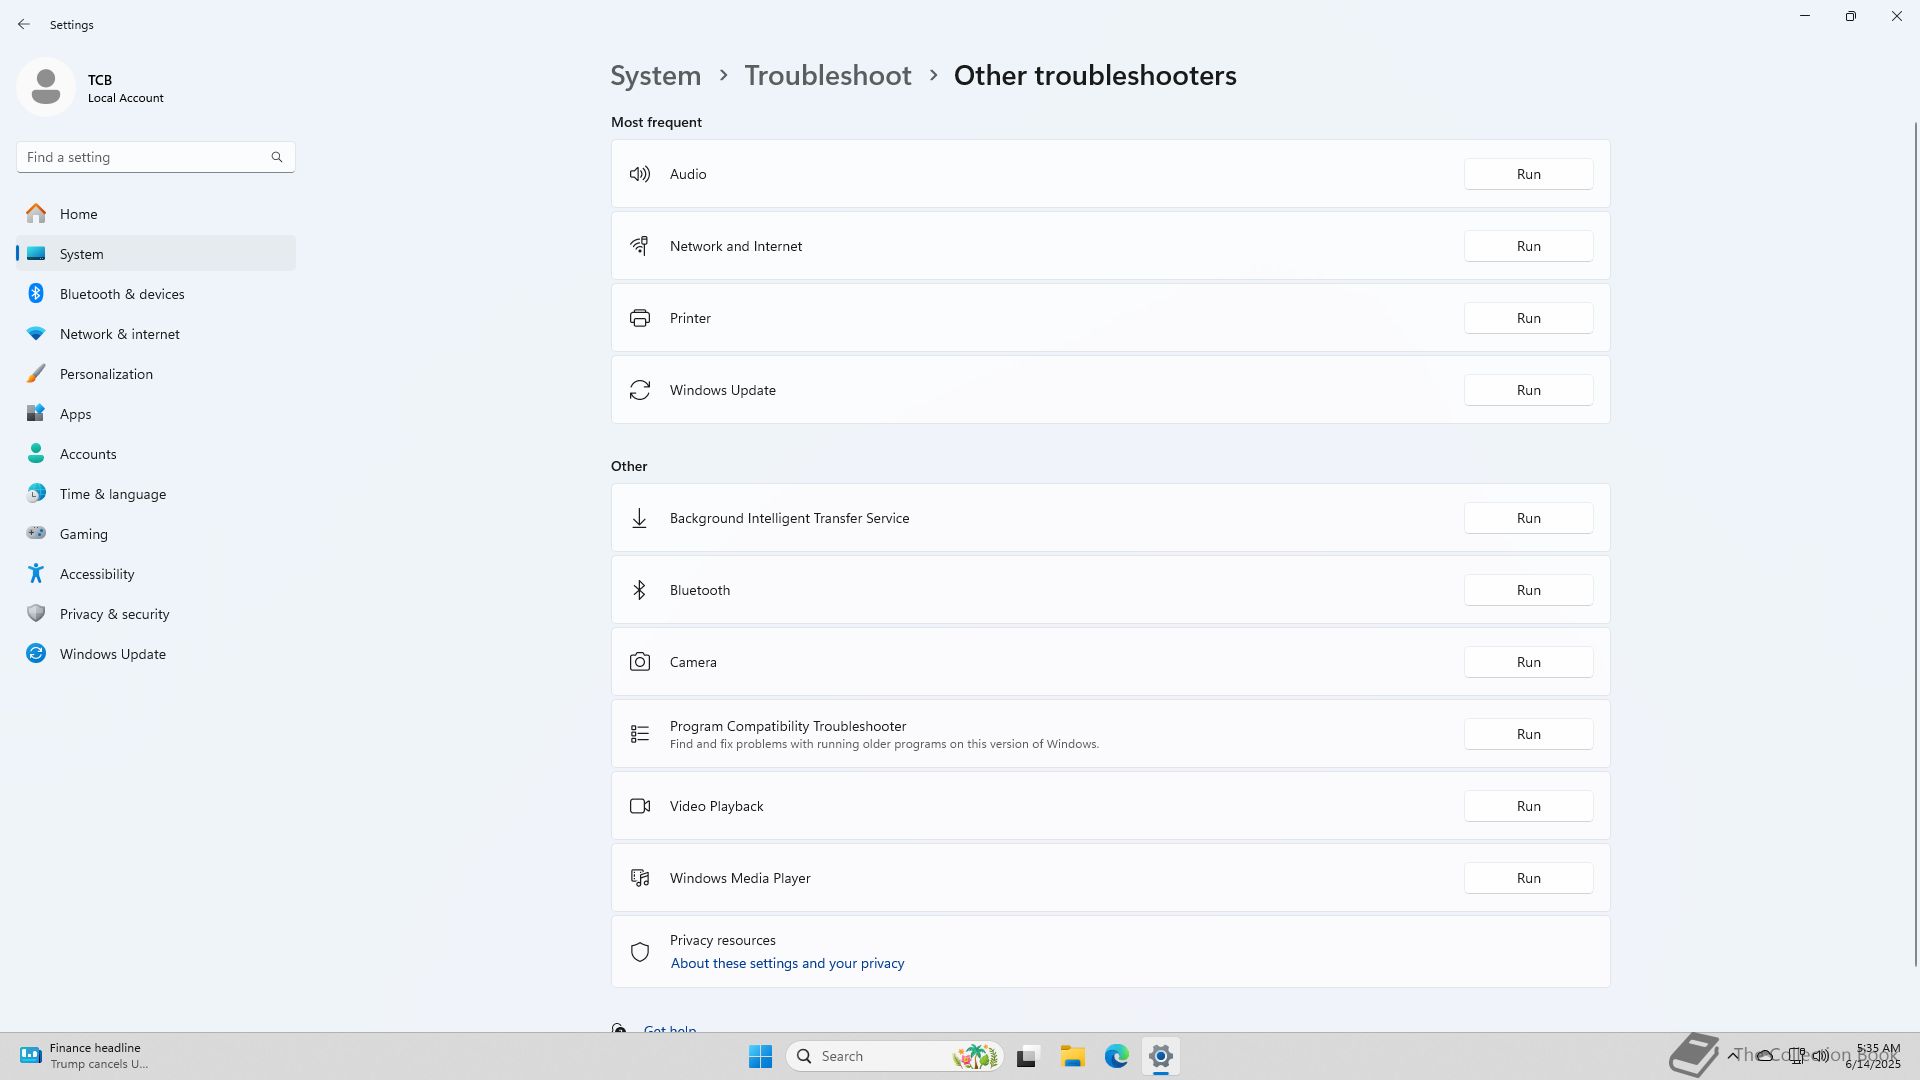The image size is (1920, 1080).
Task: Click the back arrow in Settings
Action: (x=24, y=24)
